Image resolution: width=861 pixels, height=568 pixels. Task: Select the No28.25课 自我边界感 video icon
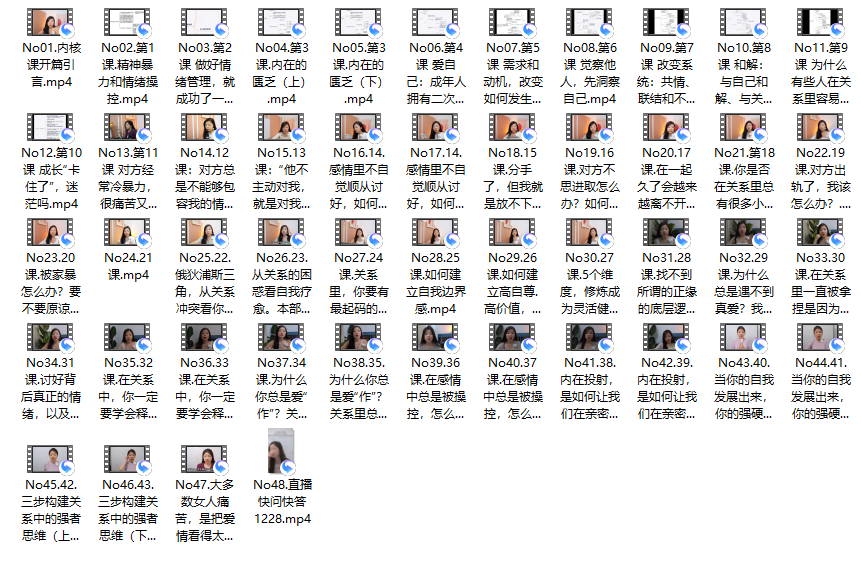435,232
